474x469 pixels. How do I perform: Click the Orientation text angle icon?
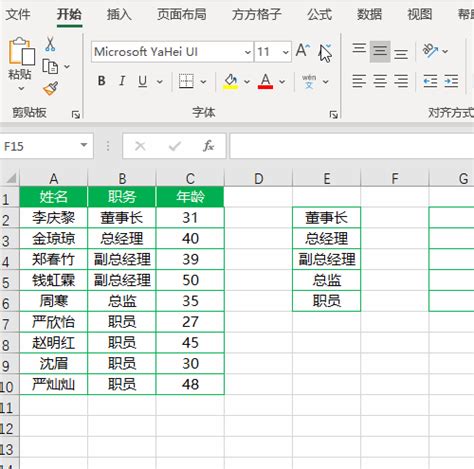[430, 51]
